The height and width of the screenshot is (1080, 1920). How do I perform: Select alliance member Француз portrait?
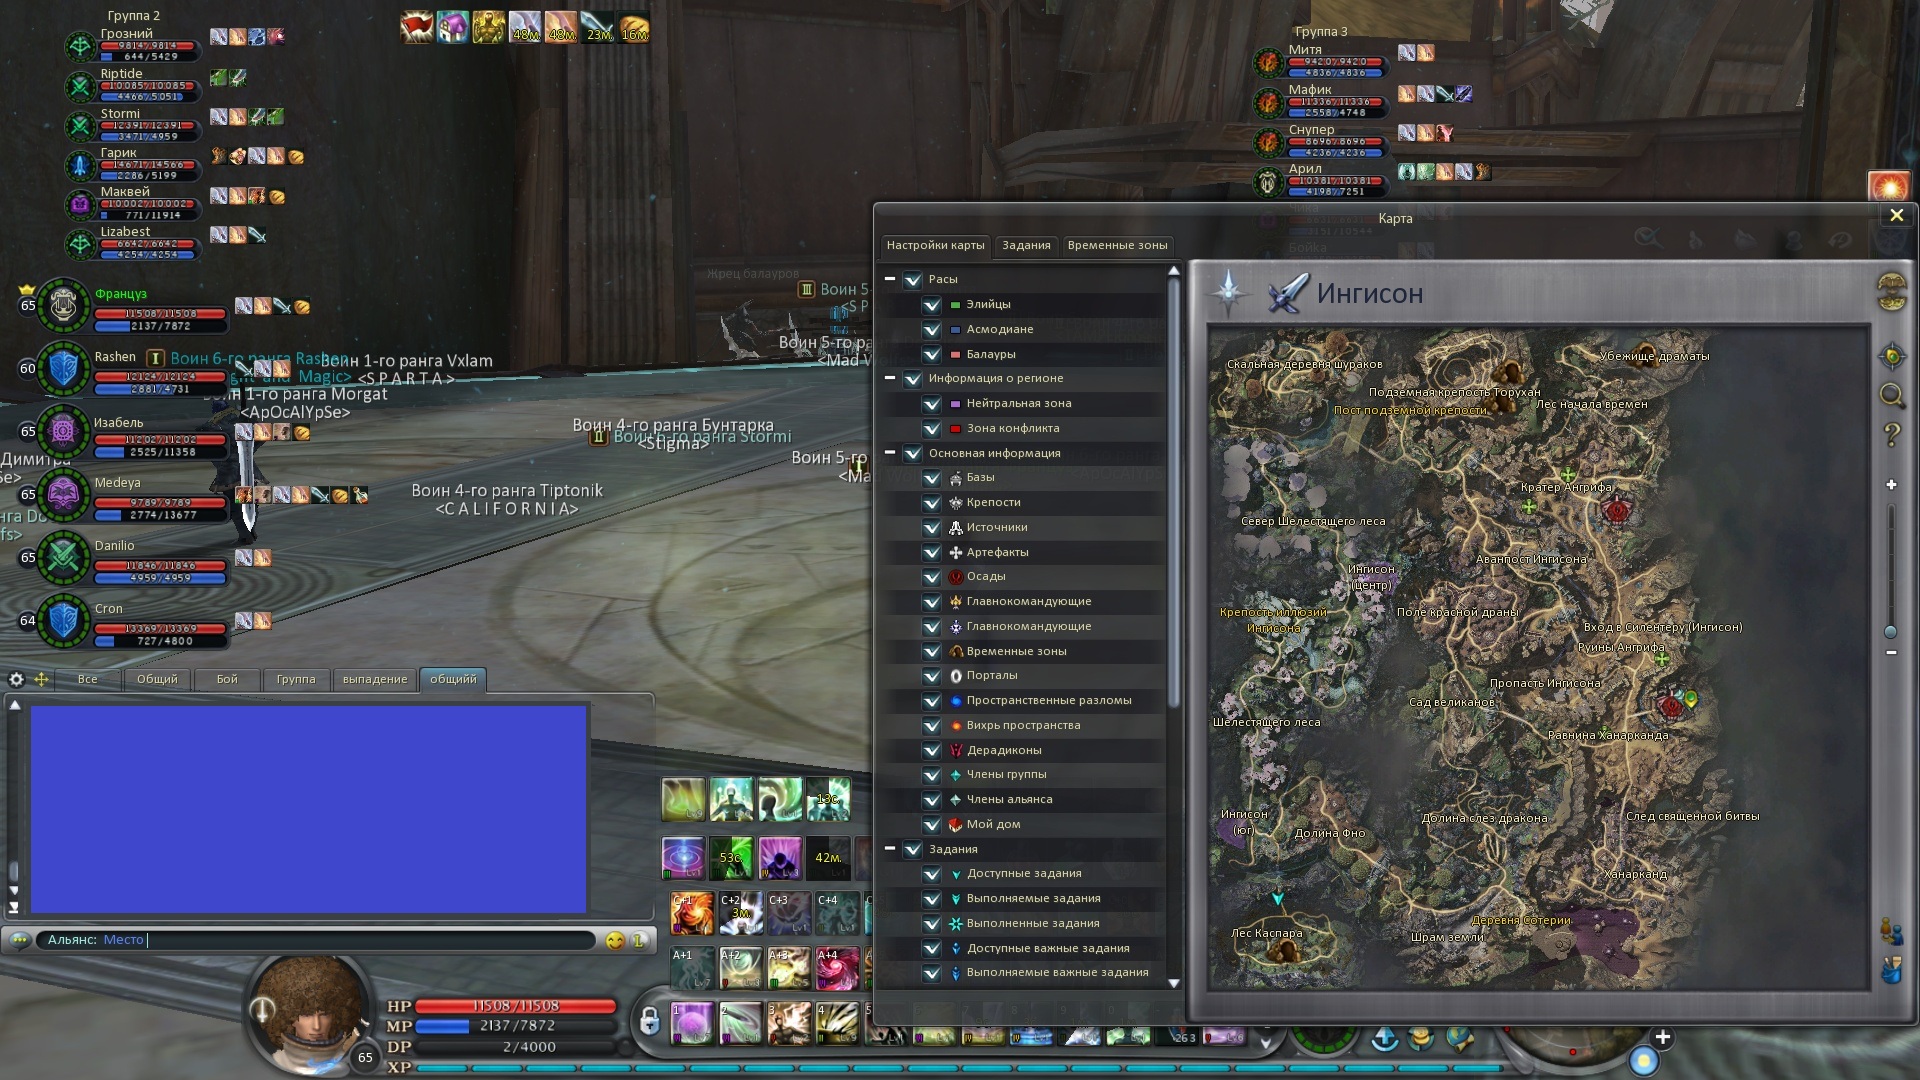[64, 305]
